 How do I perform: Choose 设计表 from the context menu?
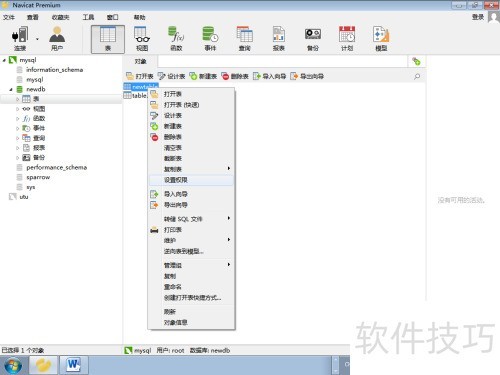(191, 115)
